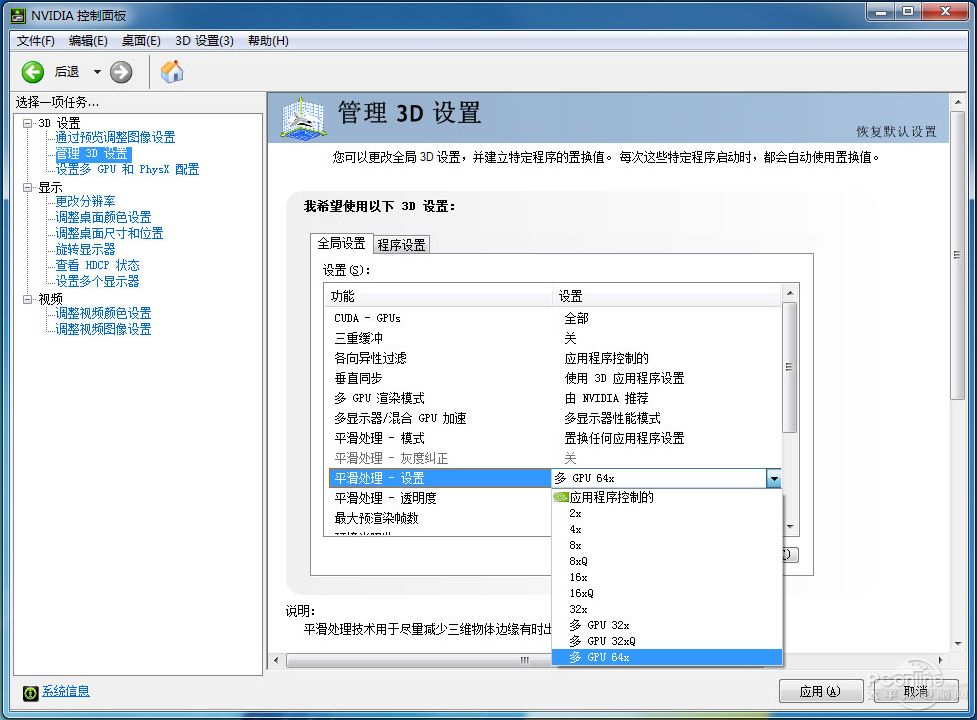
Task: Select 设置多 GPU 和 PhysX 配置
Action: tap(127, 169)
